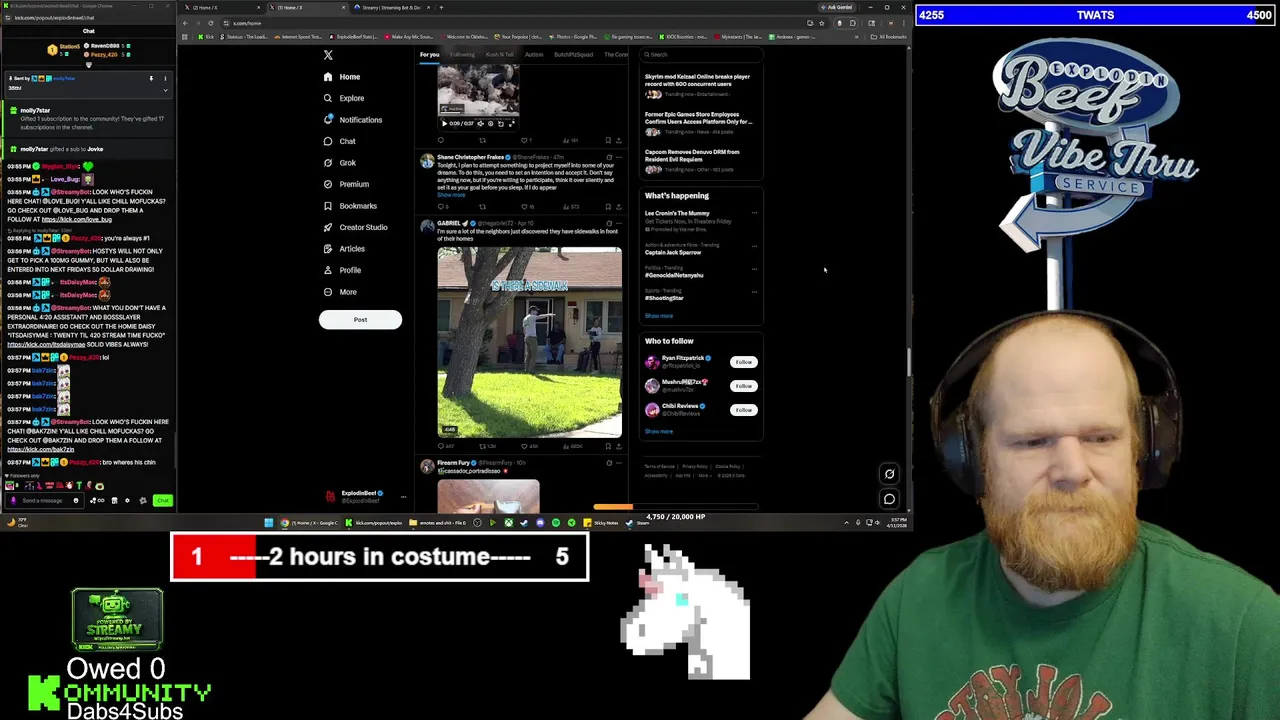The width and height of the screenshot is (1280, 720).
Task: Open the kick.com/love_bug link in chat
Action: click(77, 219)
